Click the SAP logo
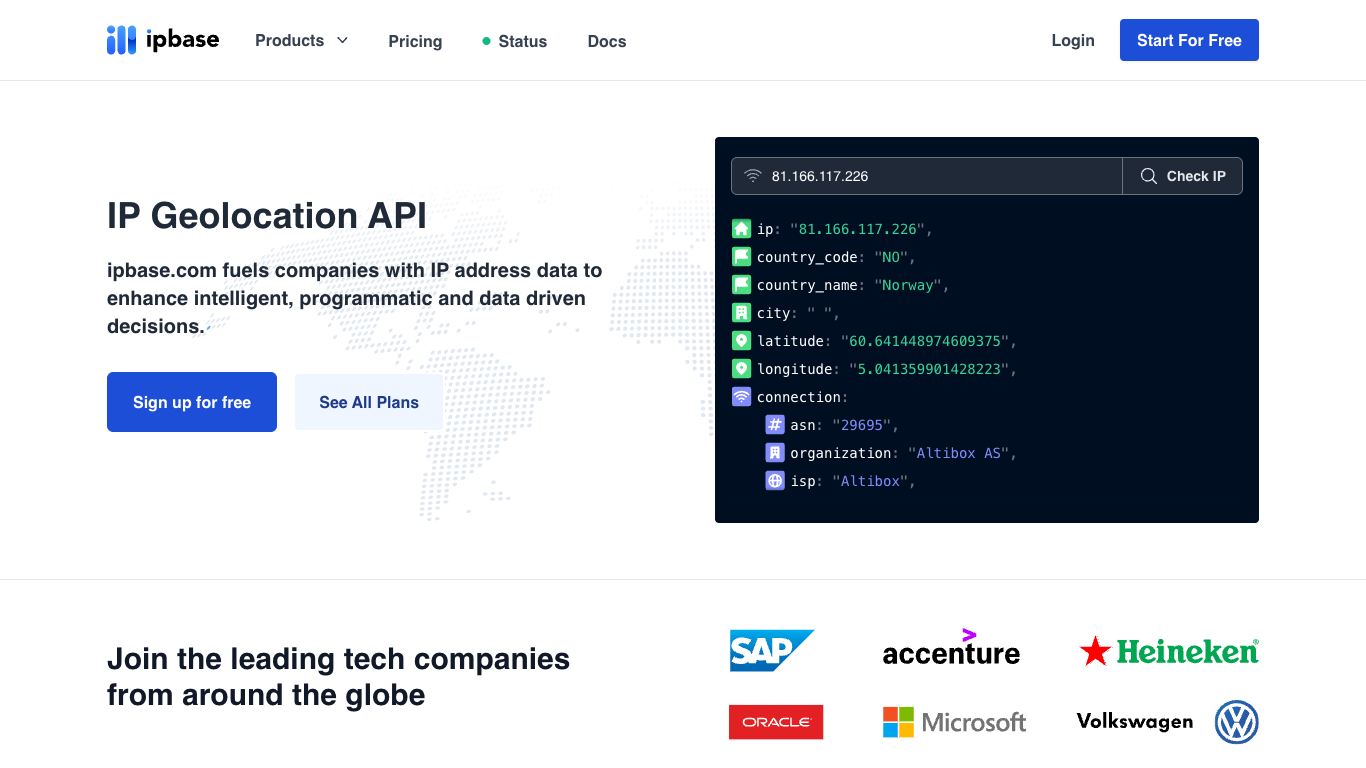1366x768 pixels. pyautogui.click(x=772, y=651)
